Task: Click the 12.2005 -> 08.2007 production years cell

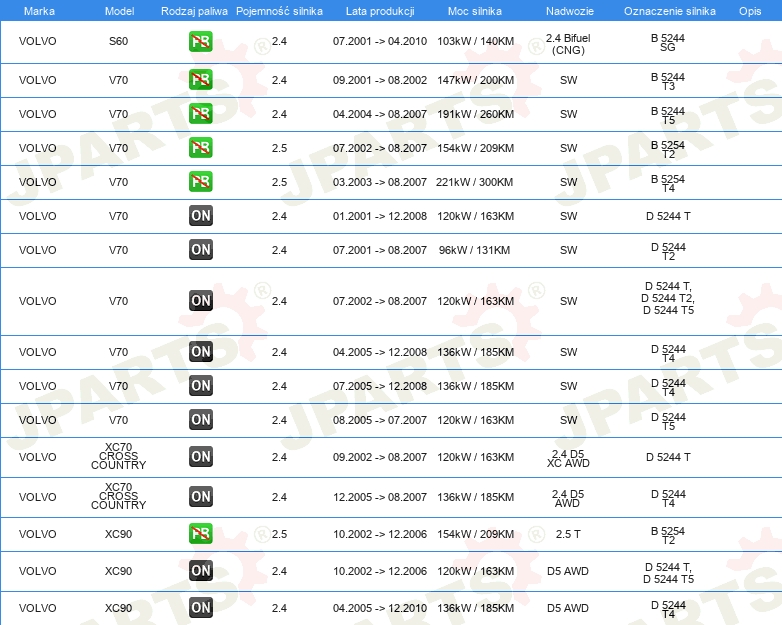Action: [380, 497]
